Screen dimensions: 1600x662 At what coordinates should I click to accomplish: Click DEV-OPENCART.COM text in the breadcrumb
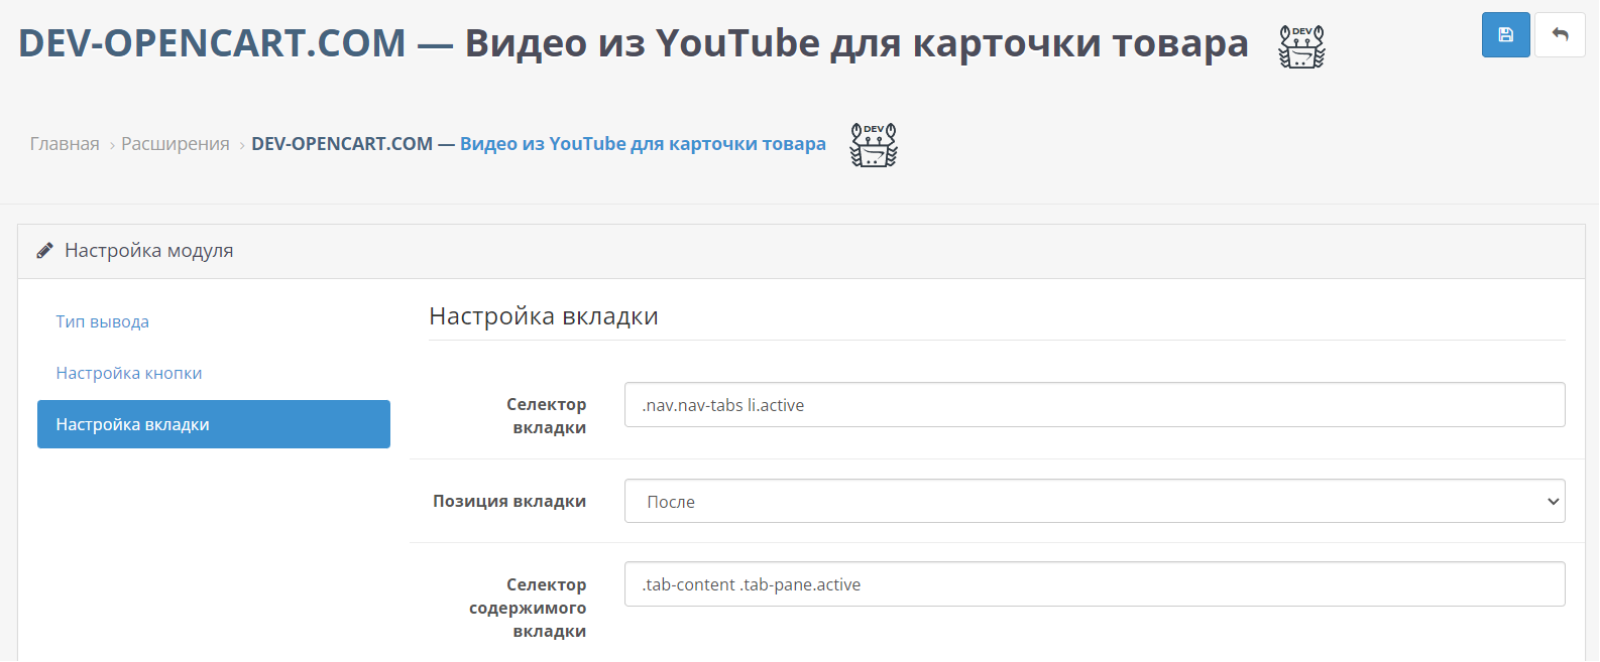[342, 144]
